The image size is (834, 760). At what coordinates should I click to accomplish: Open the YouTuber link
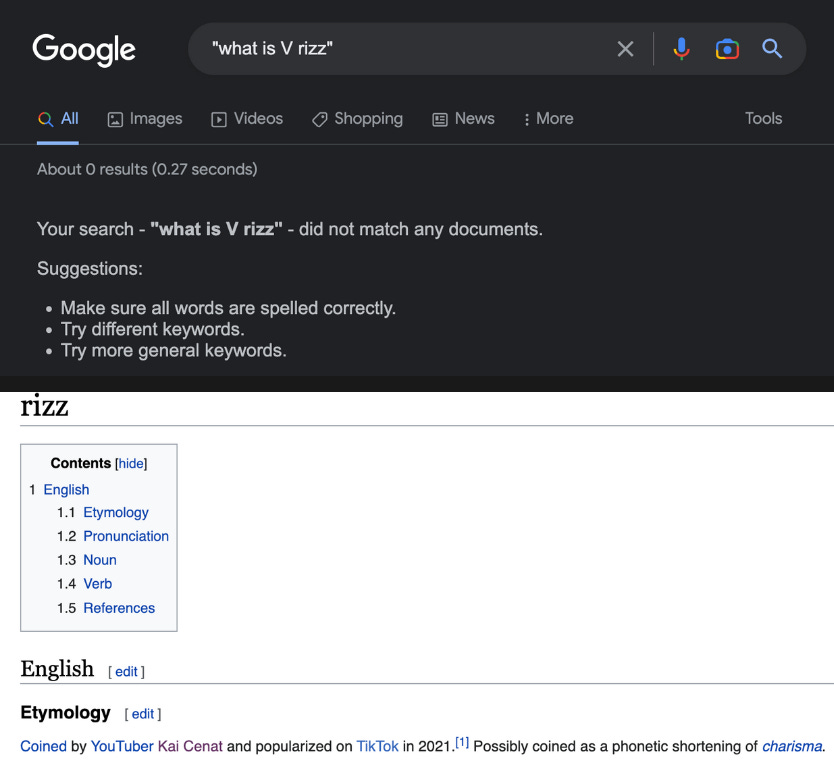click(122, 746)
